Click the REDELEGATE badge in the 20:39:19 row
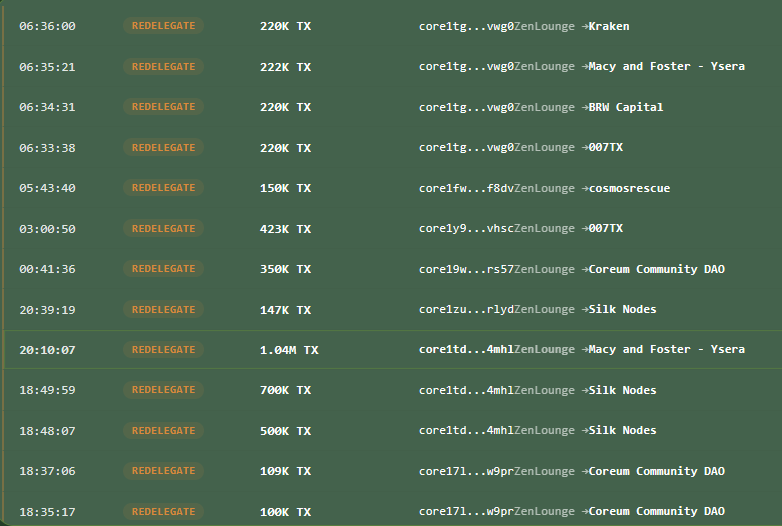The image size is (782, 526). pos(164,309)
